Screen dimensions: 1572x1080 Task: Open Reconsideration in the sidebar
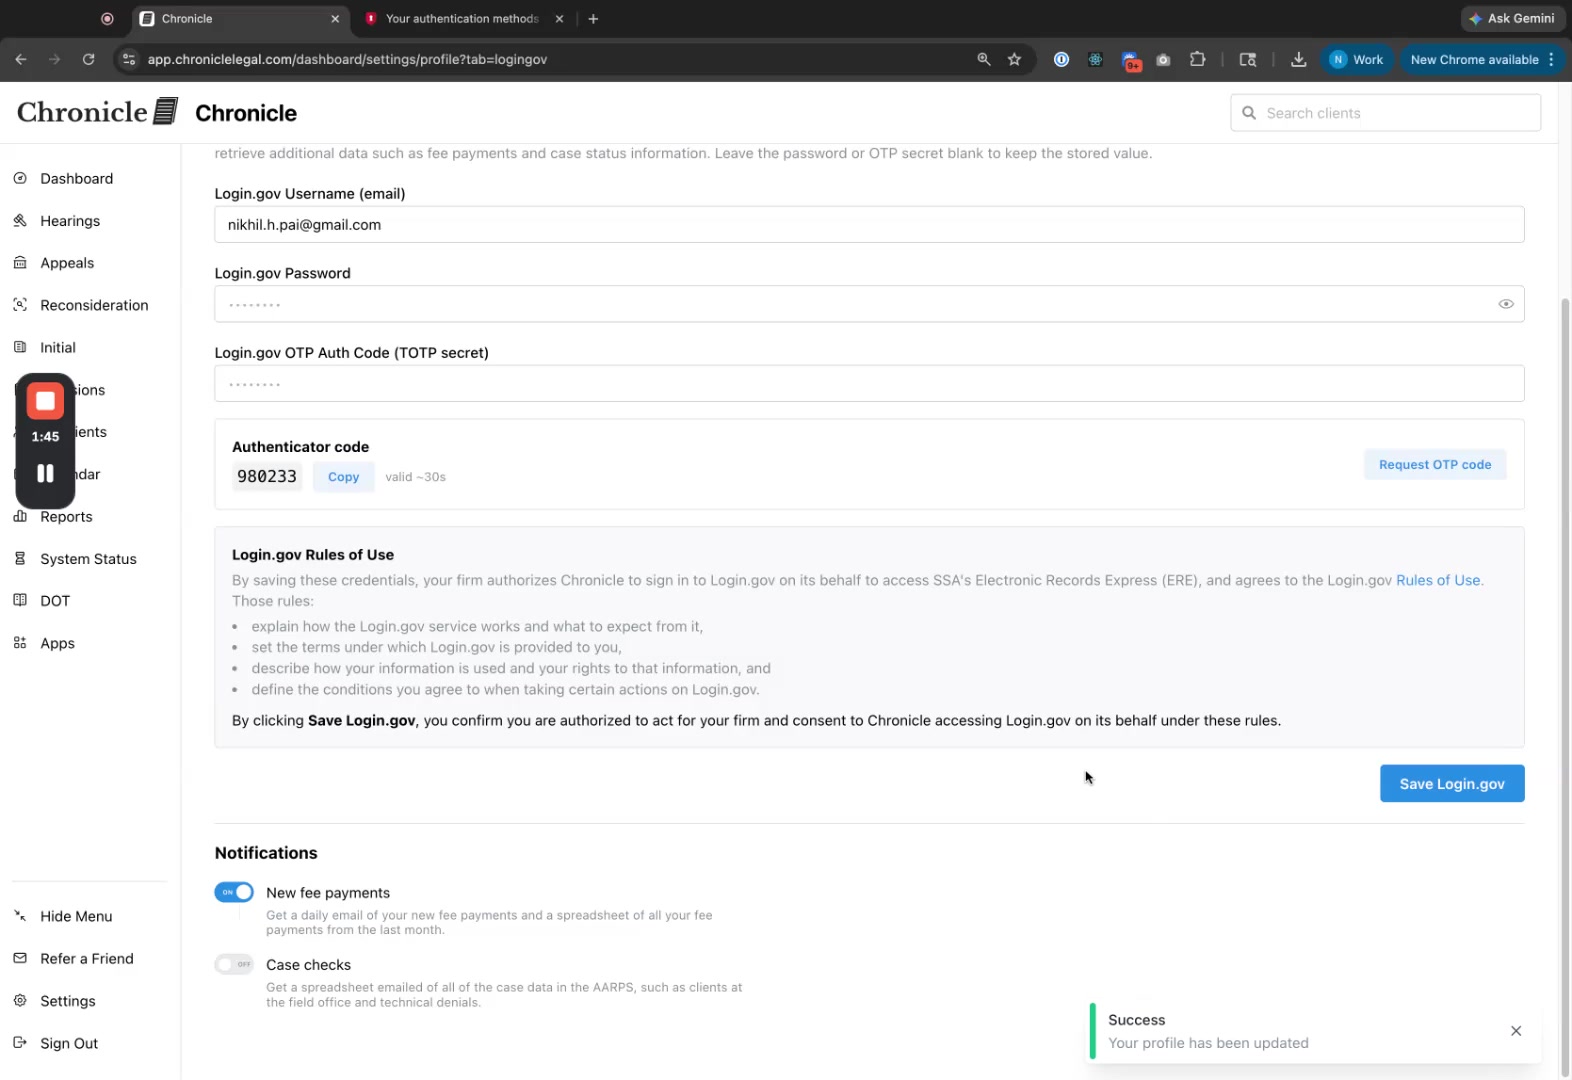coord(94,305)
